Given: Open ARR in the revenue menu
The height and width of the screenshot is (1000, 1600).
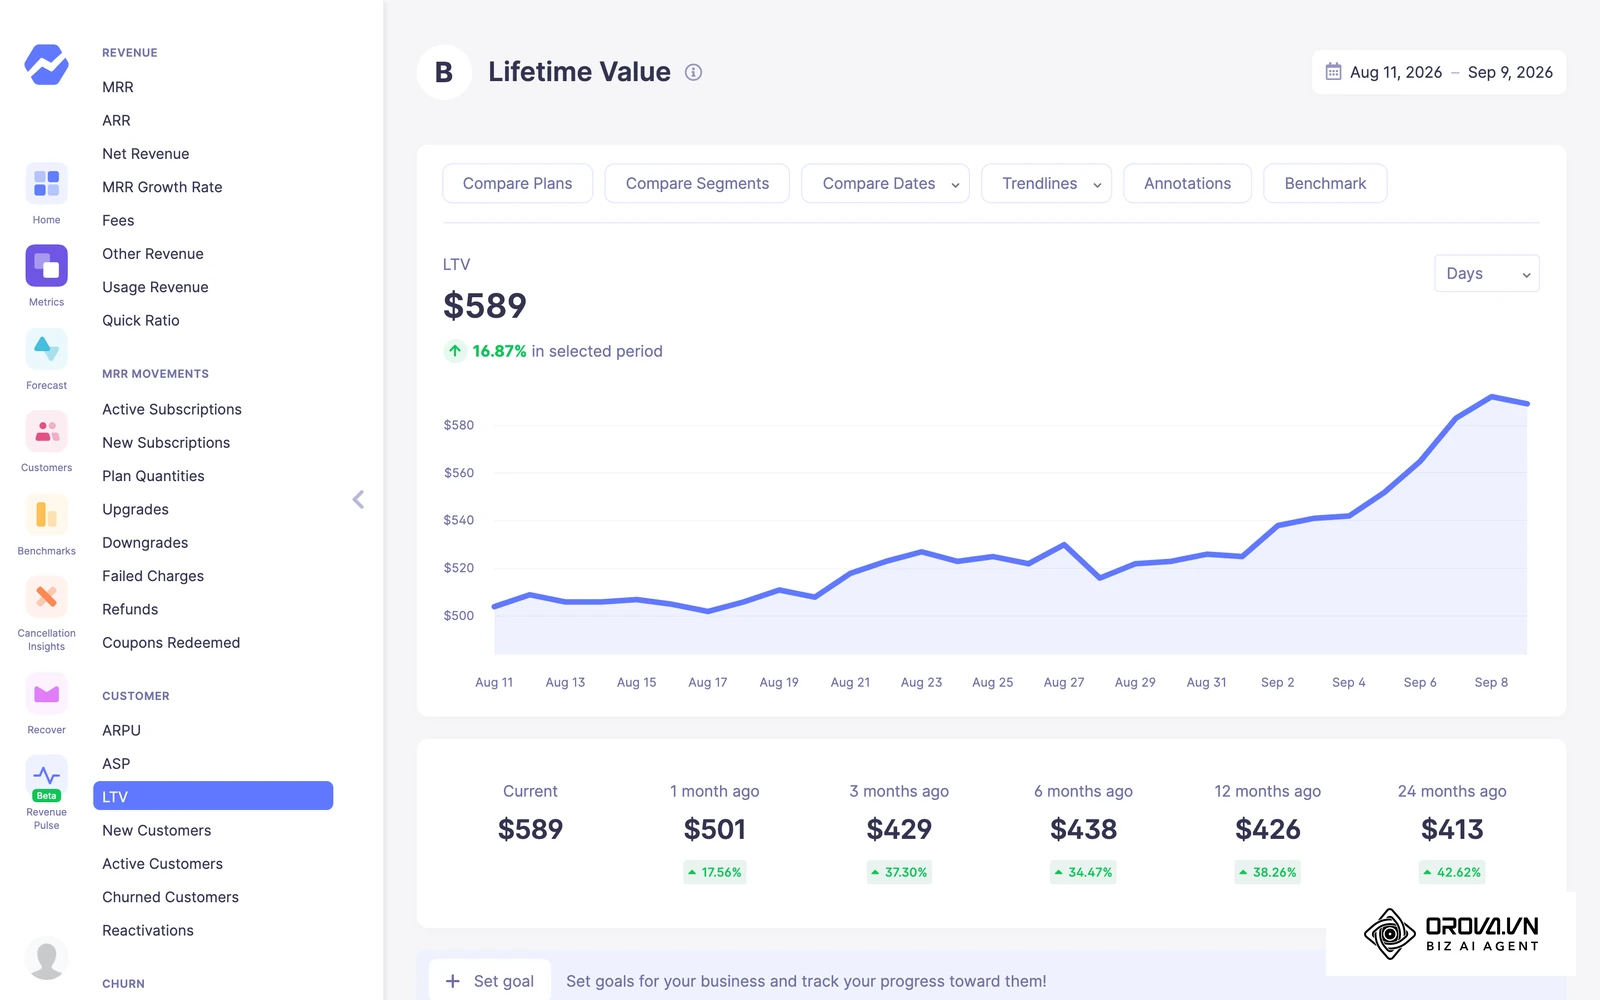Looking at the screenshot, I should coord(116,120).
